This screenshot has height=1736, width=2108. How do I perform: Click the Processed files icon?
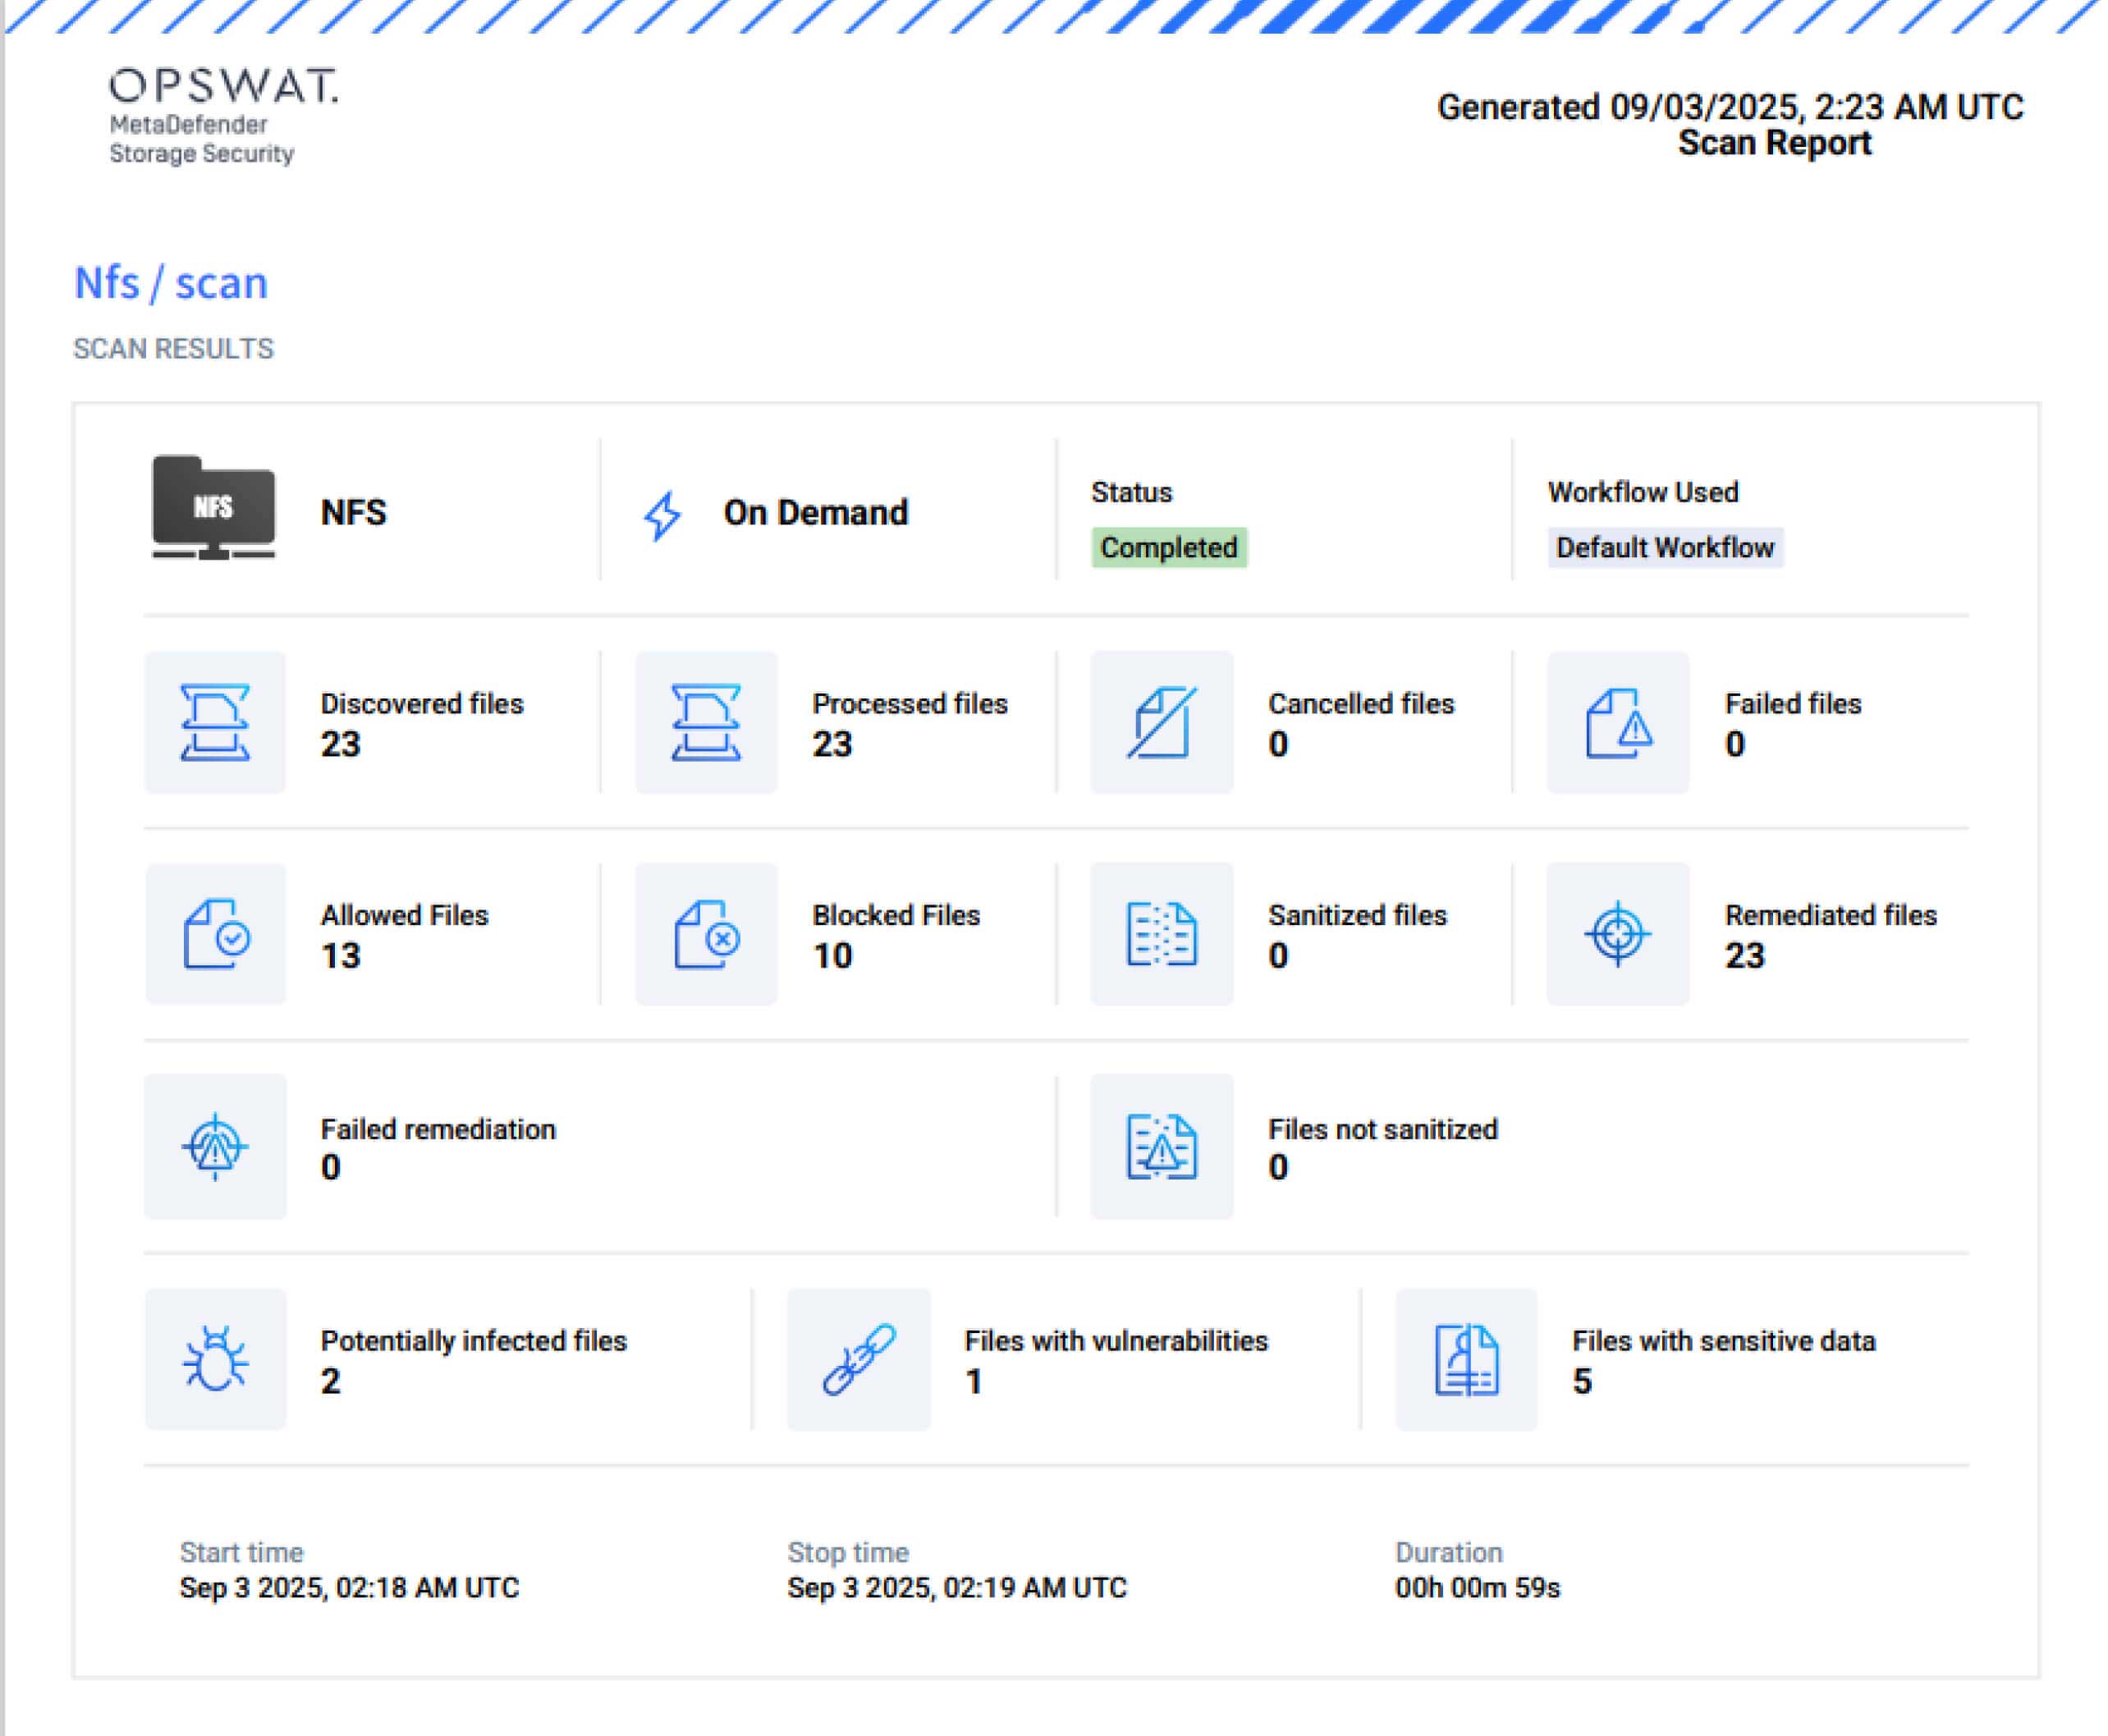(x=705, y=722)
